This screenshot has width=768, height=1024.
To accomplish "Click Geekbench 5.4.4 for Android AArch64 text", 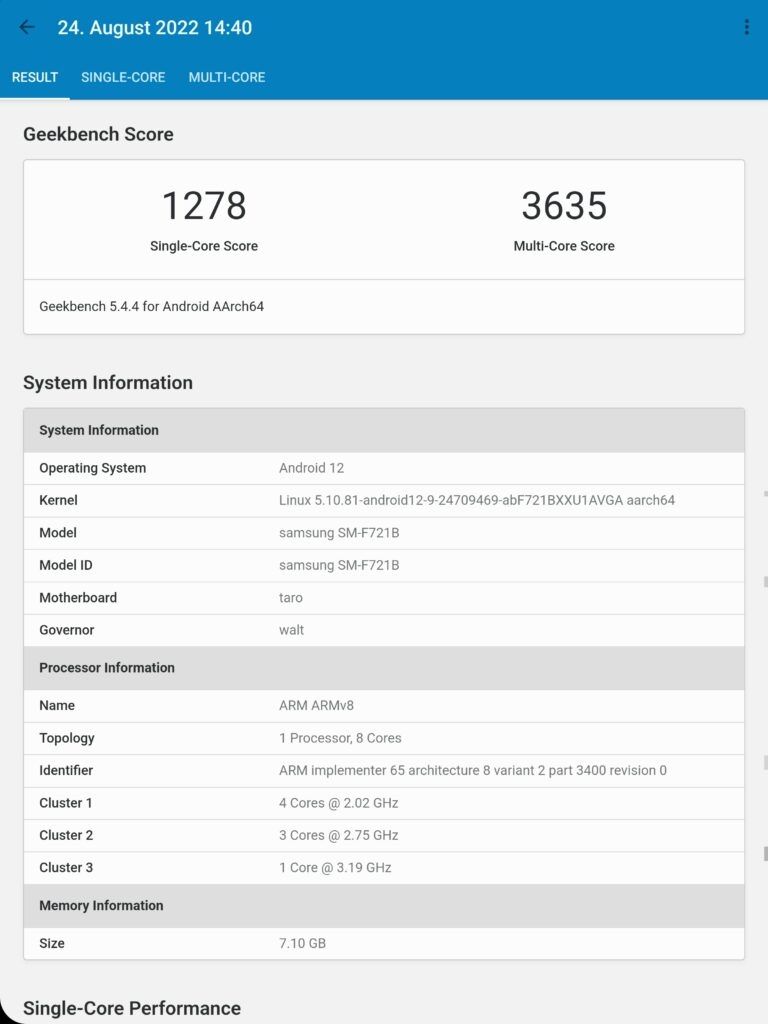I will click(x=152, y=306).
